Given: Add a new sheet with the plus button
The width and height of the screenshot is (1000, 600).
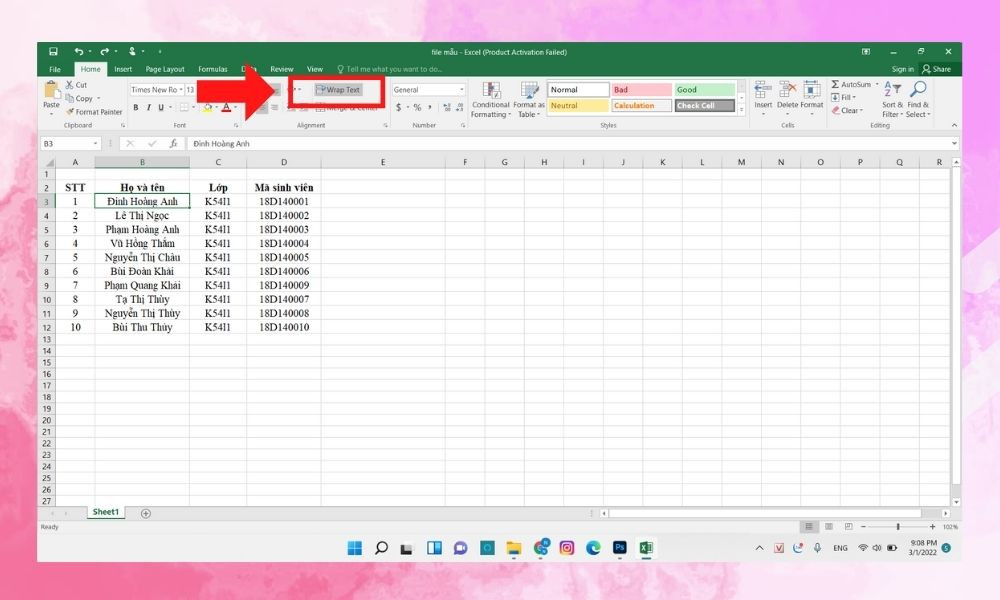Looking at the screenshot, I should click(x=145, y=512).
